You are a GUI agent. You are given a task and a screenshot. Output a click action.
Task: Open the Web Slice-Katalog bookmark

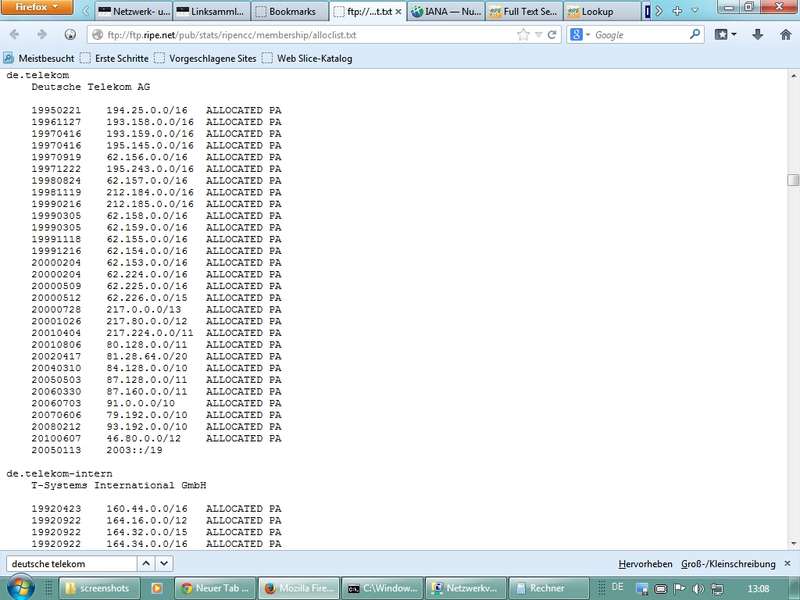tap(307, 58)
